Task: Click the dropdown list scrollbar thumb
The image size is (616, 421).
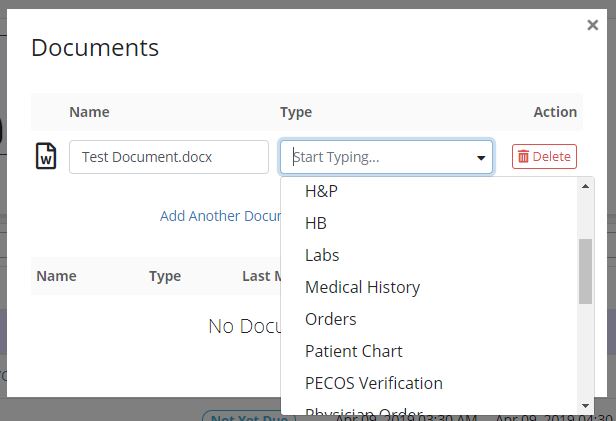Action: [x=586, y=271]
